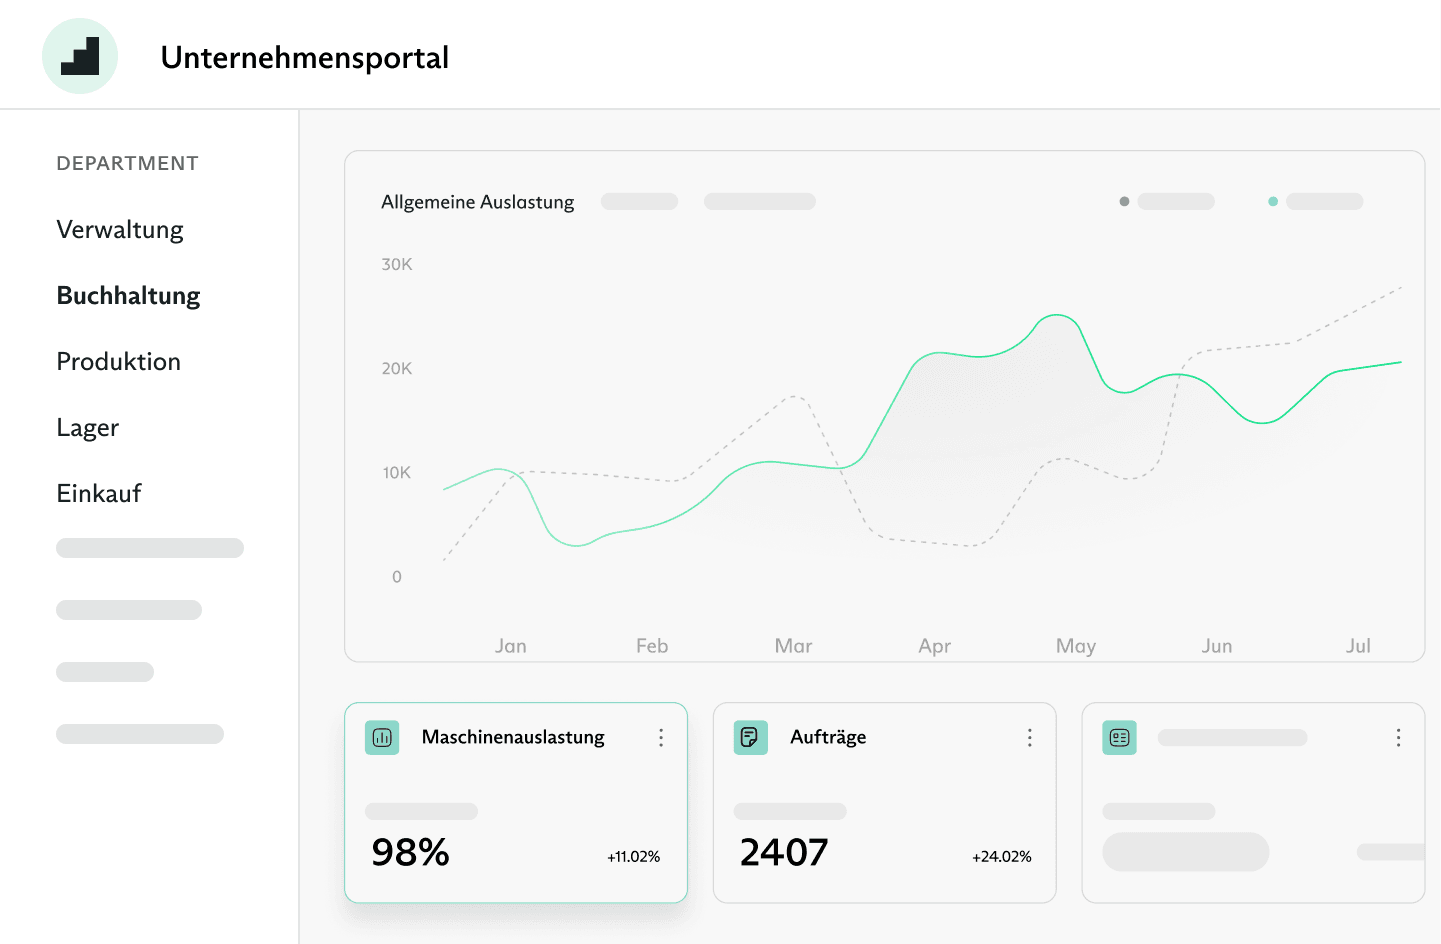Navigate to Einkauf
Viewport: 1441px width, 944px height.
pos(99,494)
